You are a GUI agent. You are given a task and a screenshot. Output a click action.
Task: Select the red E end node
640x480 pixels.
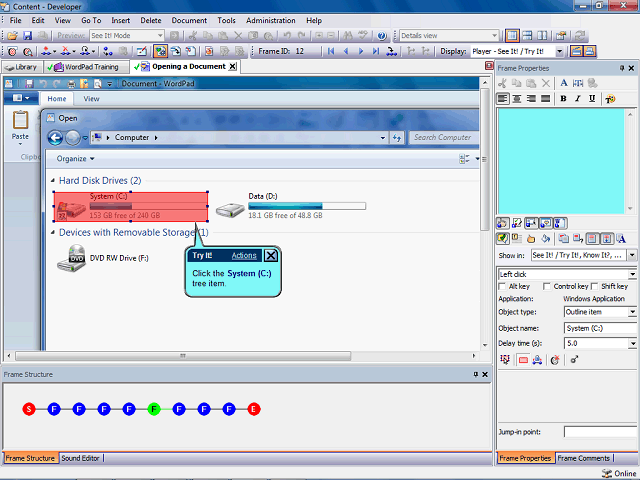click(x=254, y=409)
